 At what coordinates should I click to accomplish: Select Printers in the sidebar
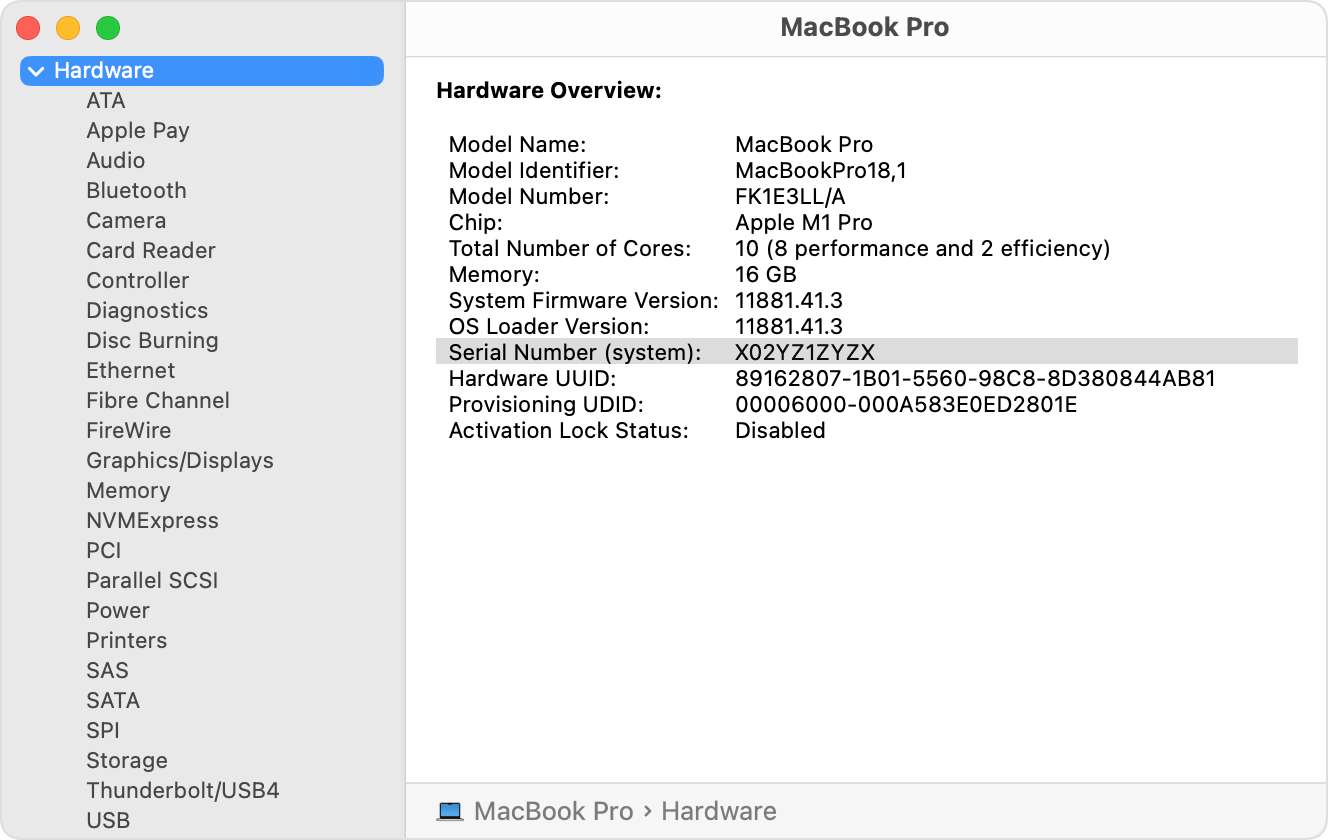tap(127, 641)
